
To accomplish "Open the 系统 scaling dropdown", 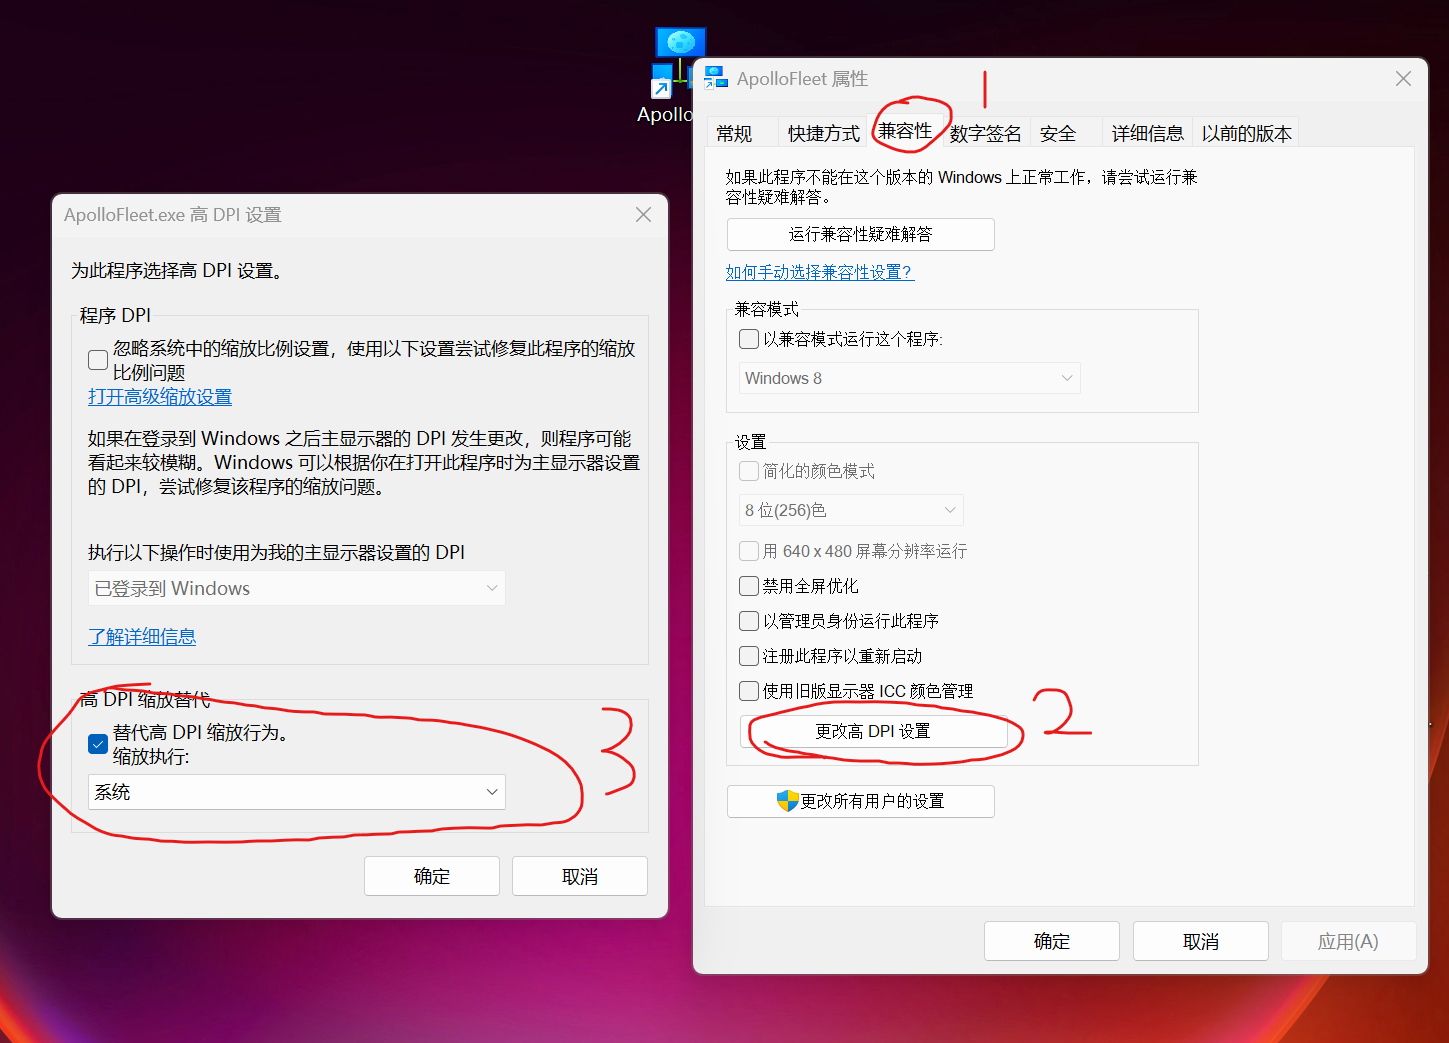I will point(297,792).
